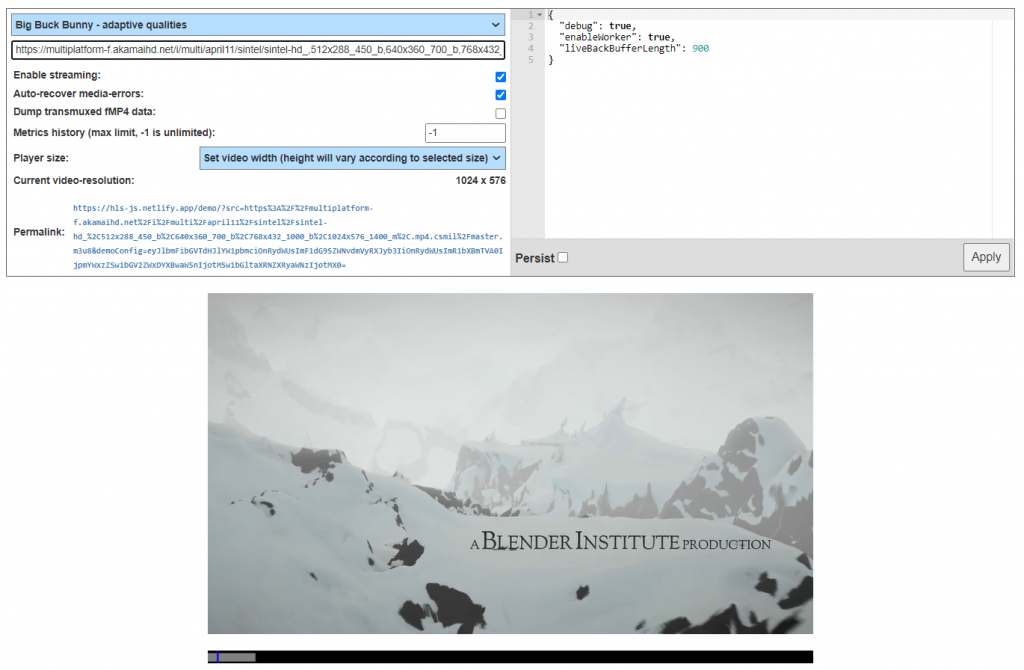Tick the Persist checkbox
The height and width of the screenshot is (670, 1024).
click(563, 258)
